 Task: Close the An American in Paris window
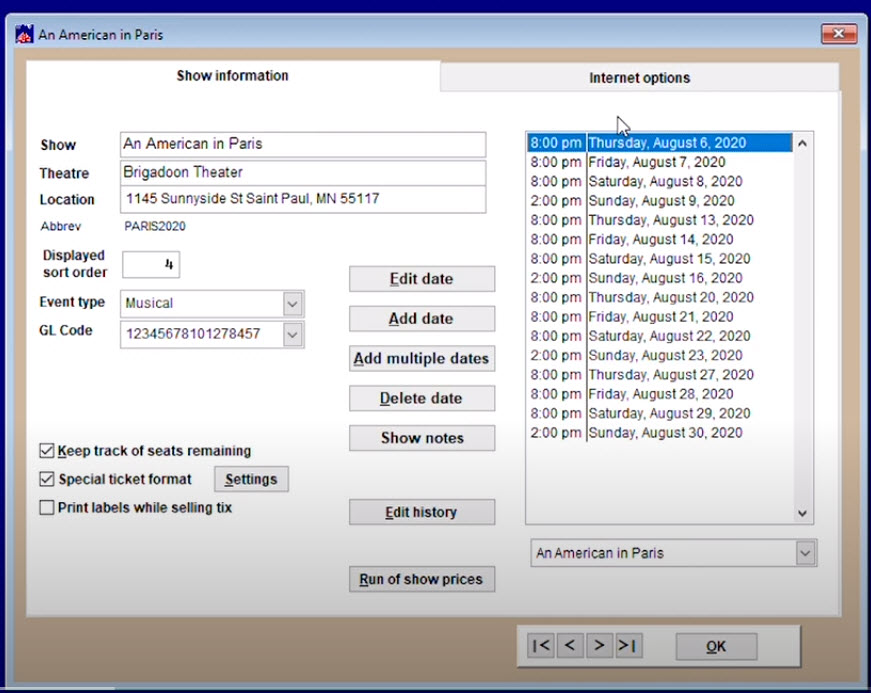pyautogui.click(x=839, y=34)
